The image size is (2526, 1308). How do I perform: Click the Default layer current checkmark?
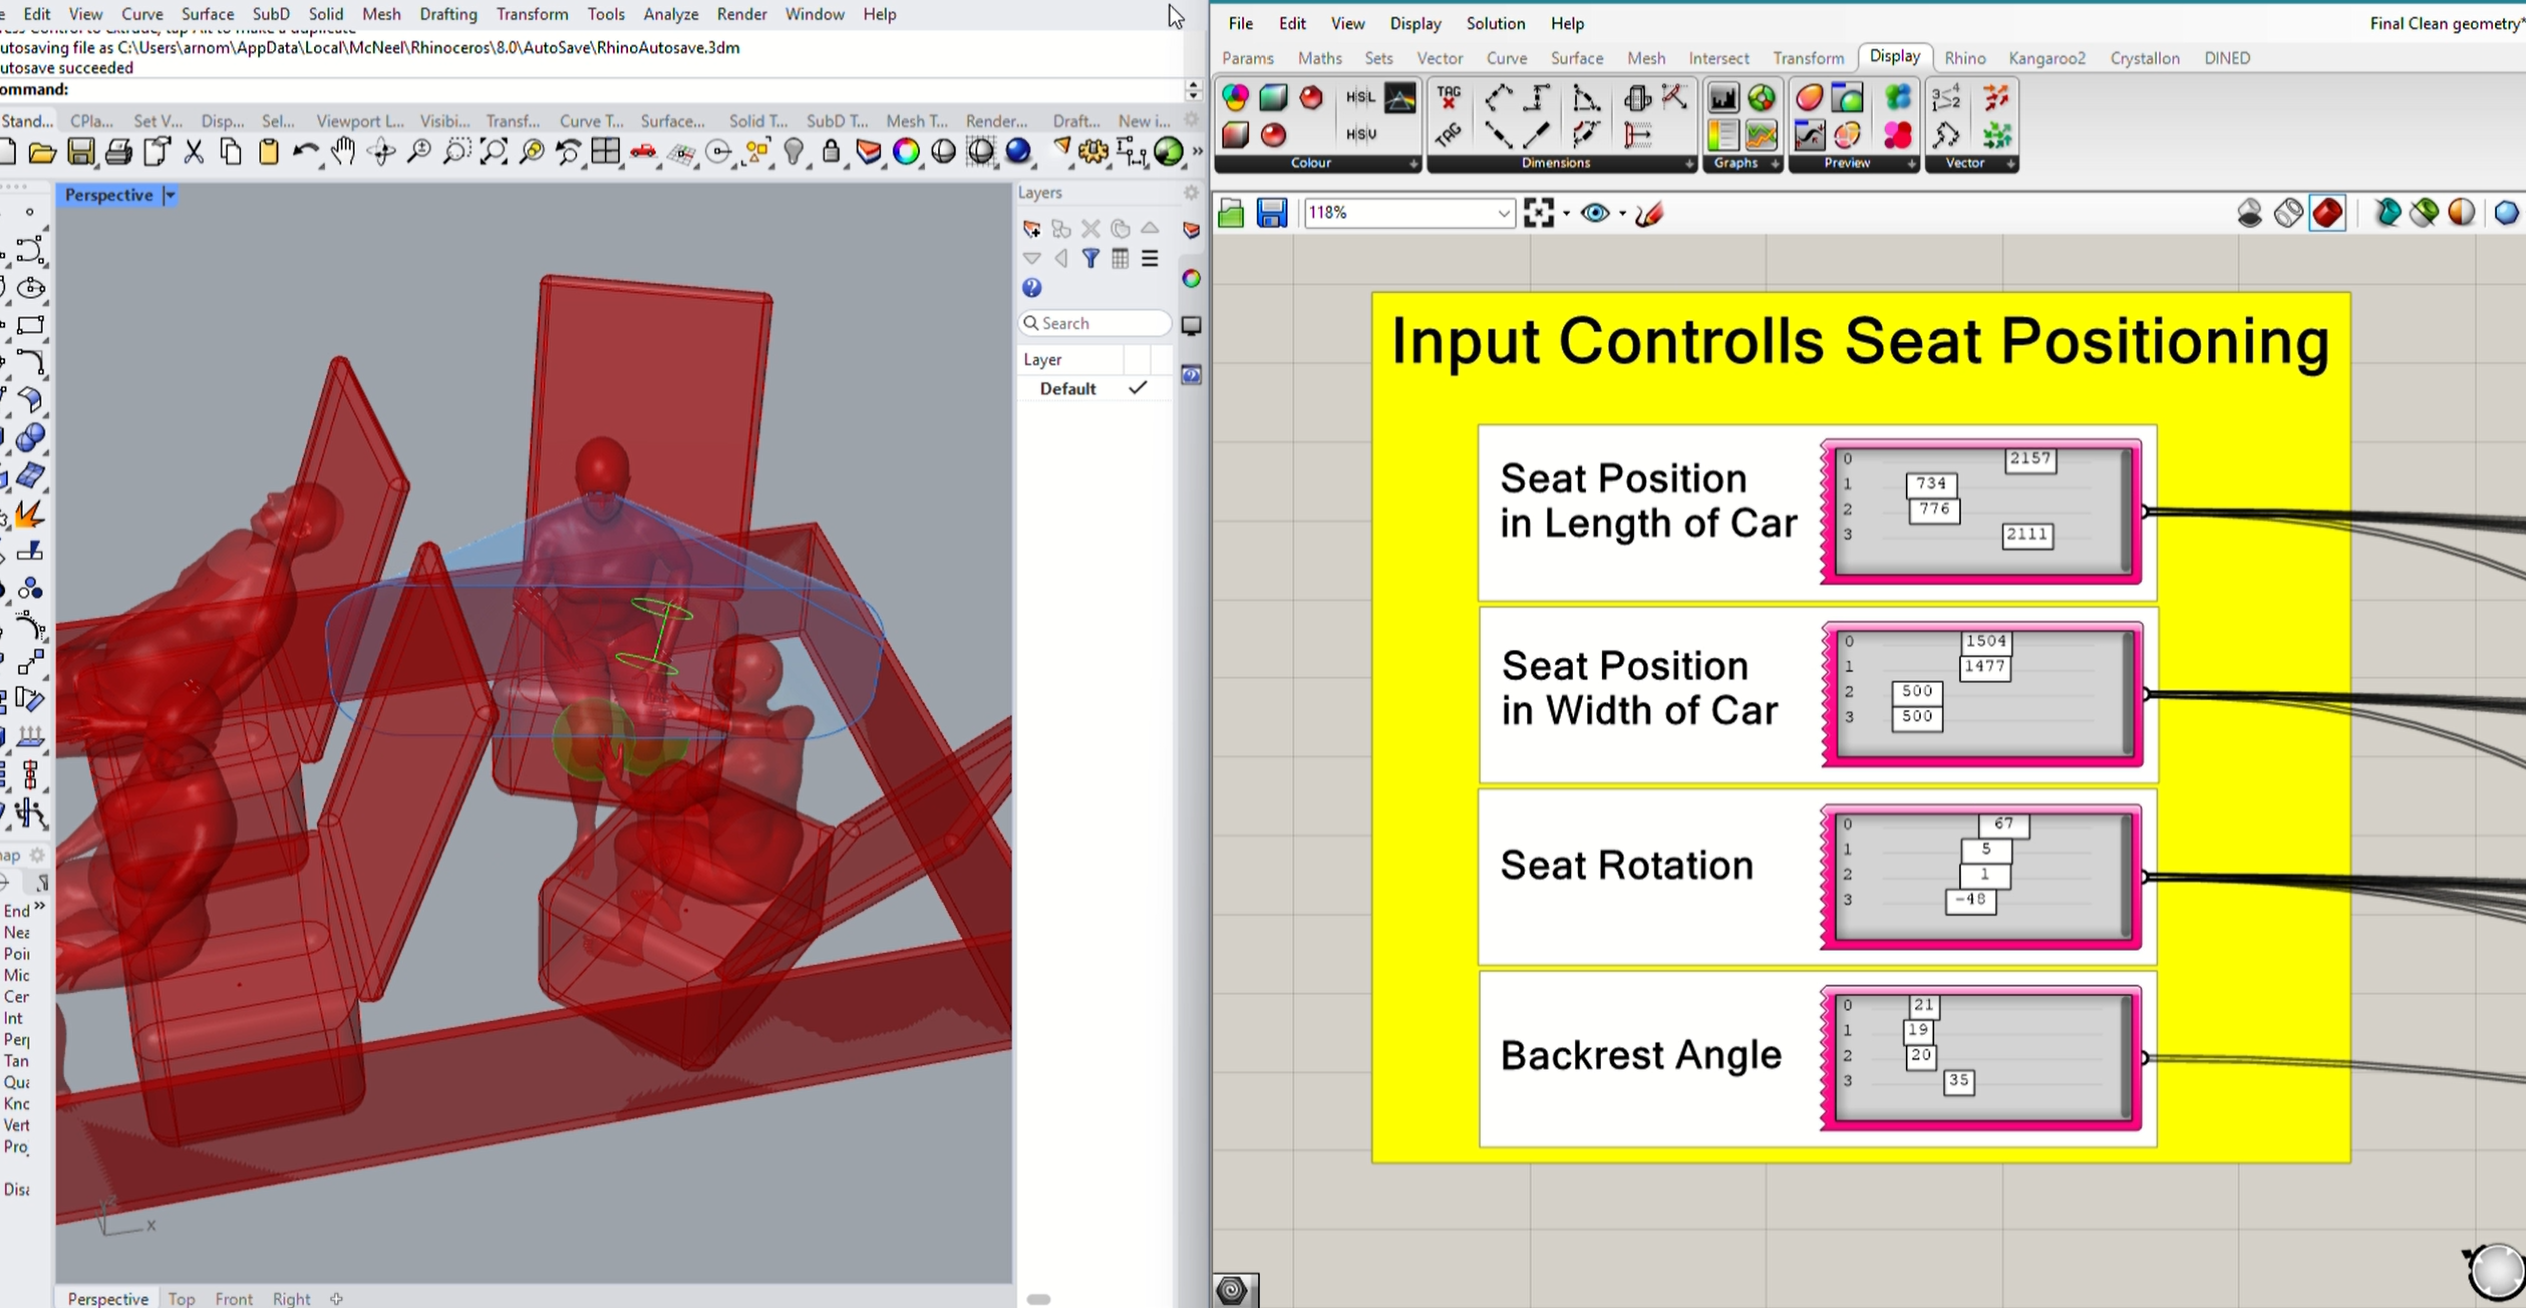(1138, 388)
